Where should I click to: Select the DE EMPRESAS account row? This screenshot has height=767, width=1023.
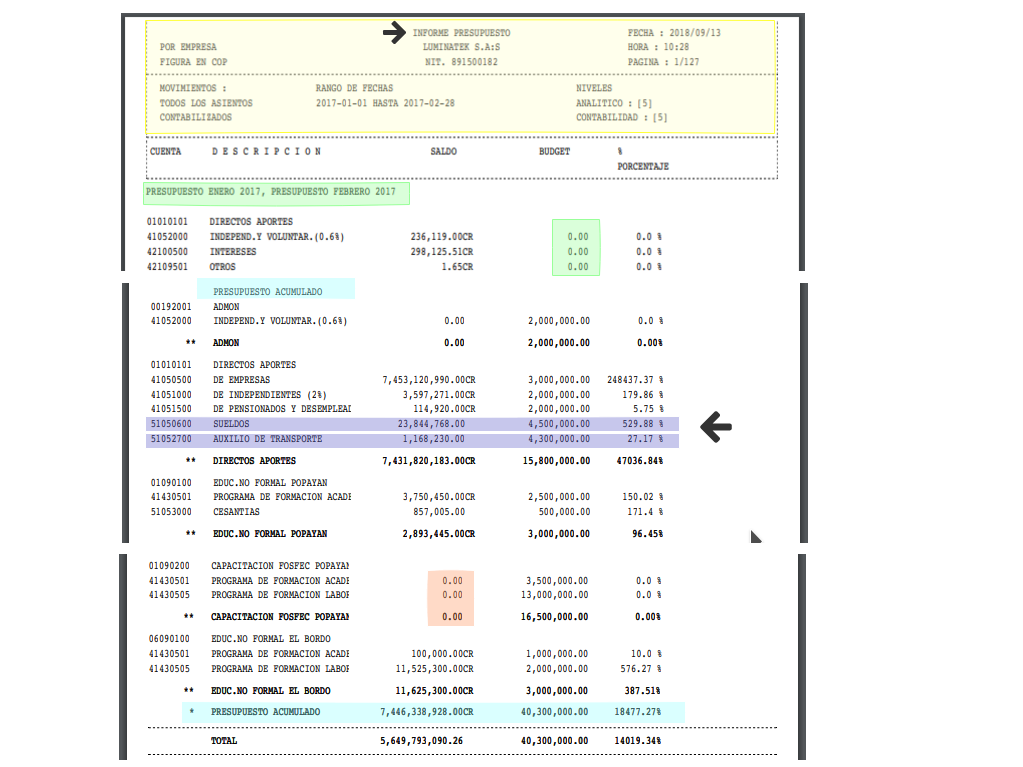click(x=412, y=380)
